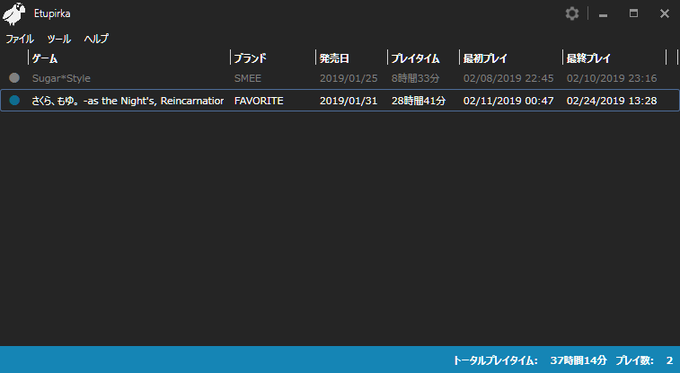Close the Etupirka window
This screenshot has width=680, height=373.
[x=664, y=13]
